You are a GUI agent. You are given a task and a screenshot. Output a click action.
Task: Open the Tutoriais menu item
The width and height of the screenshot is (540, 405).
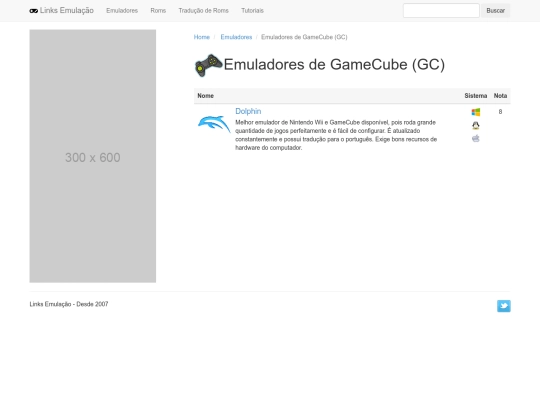coord(252,11)
